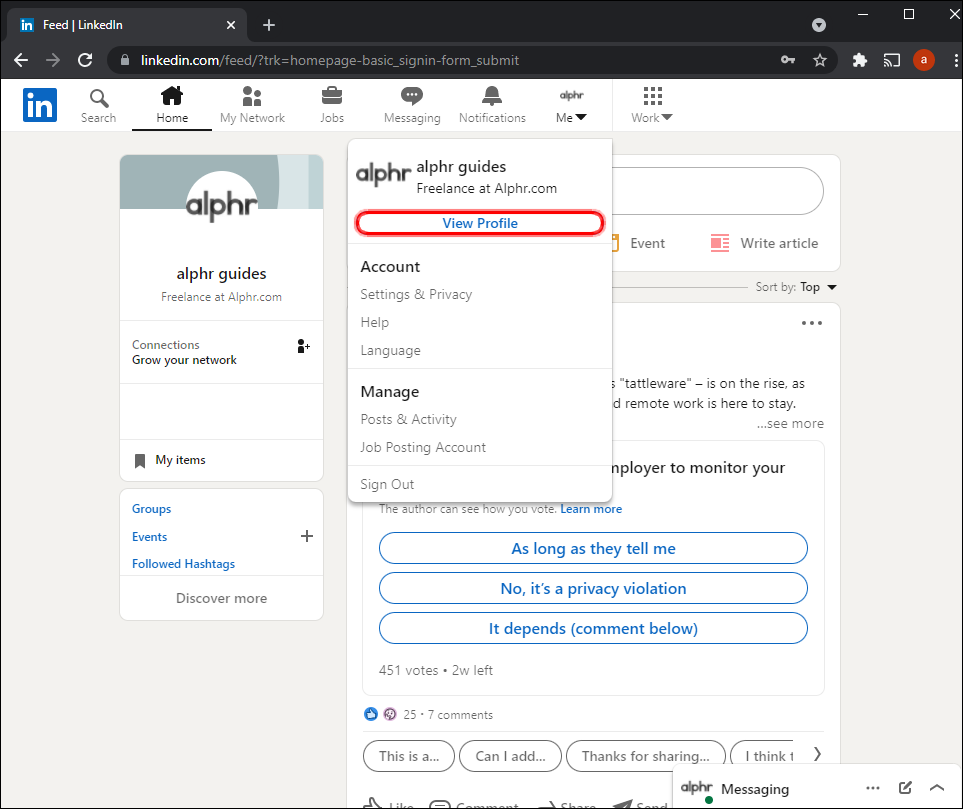Expand the Messaging panel chevron
The image size is (963, 809).
[937, 788]
